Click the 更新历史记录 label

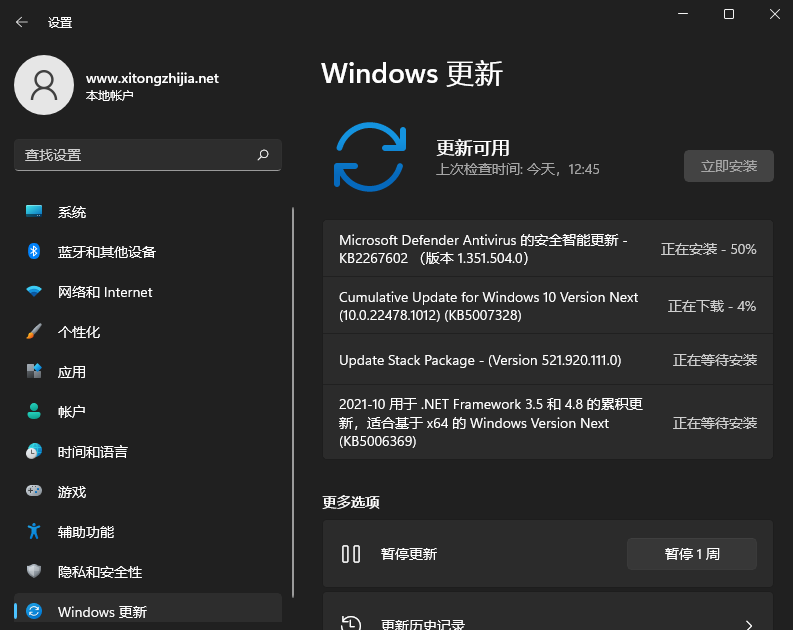[422, 624]
